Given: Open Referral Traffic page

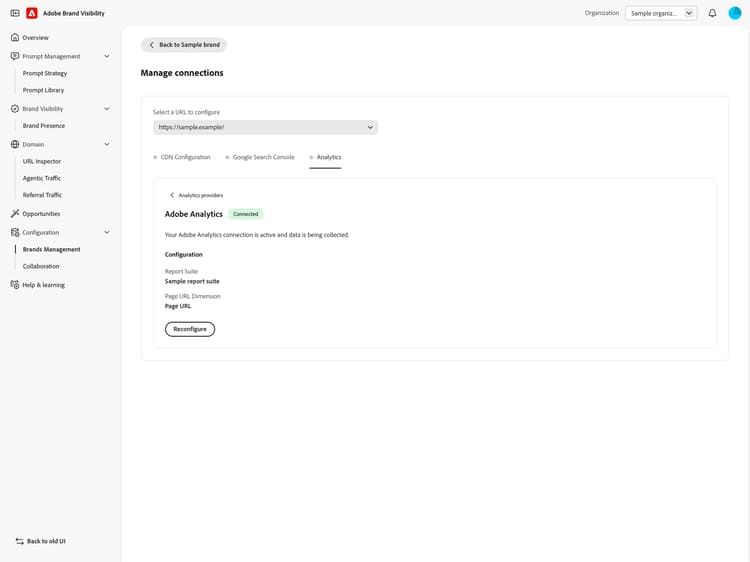Looking at the screenshot, I should point(43,195).
